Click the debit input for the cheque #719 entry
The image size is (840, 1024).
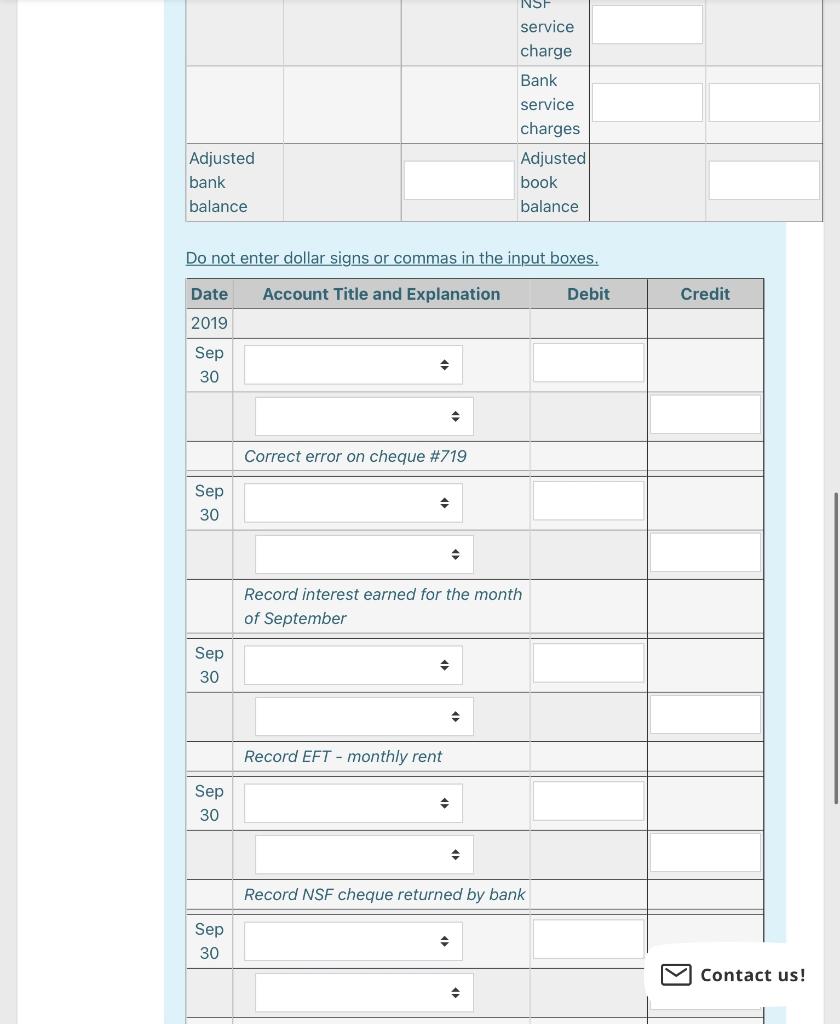point(588,362)
